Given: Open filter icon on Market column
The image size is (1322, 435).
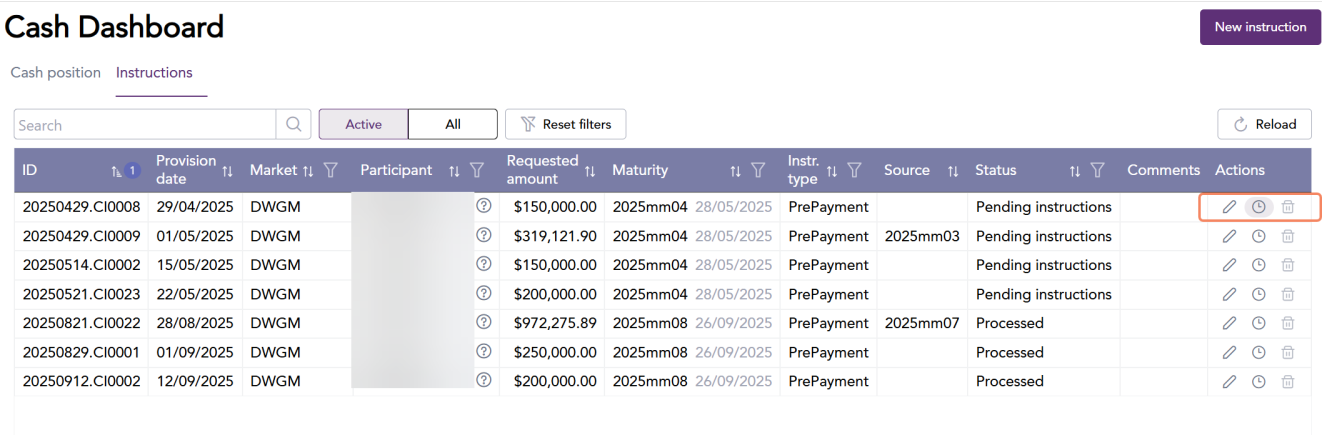Looking at the screenshot, I should [332, 171].
